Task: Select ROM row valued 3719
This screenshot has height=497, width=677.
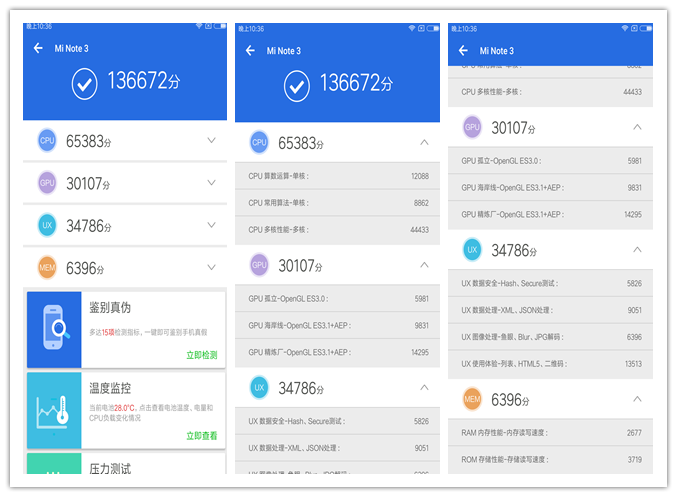Action: pyautogui.click(x=550, y=459)
